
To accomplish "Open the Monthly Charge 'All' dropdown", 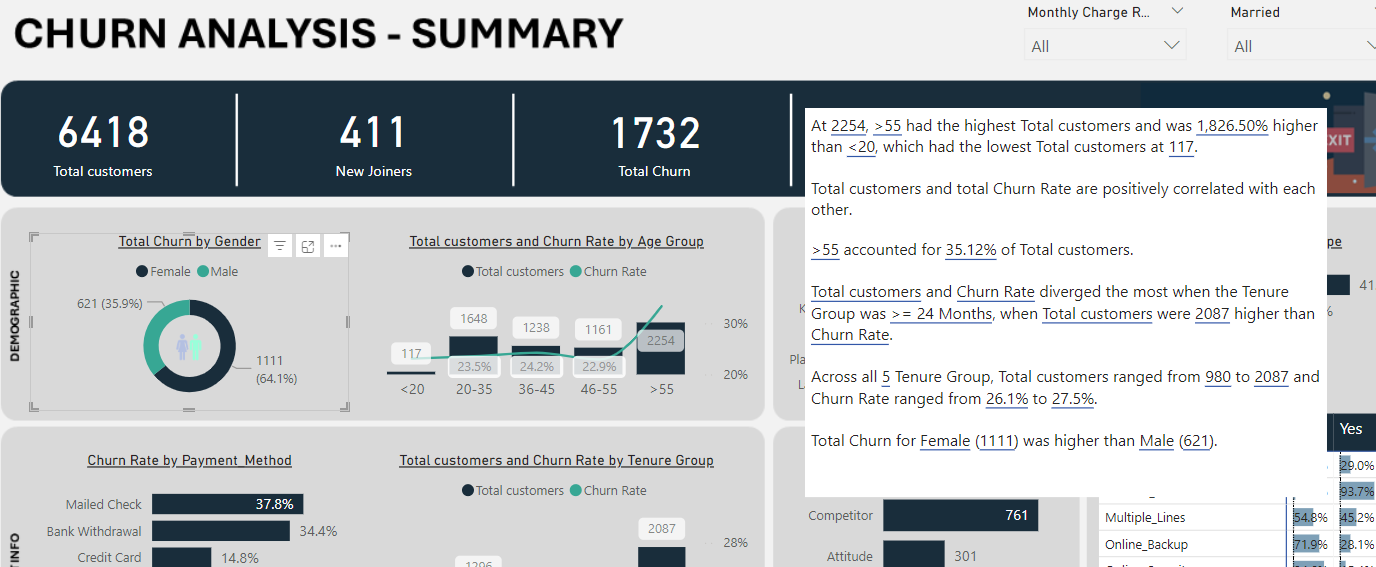I will 1105,46.
